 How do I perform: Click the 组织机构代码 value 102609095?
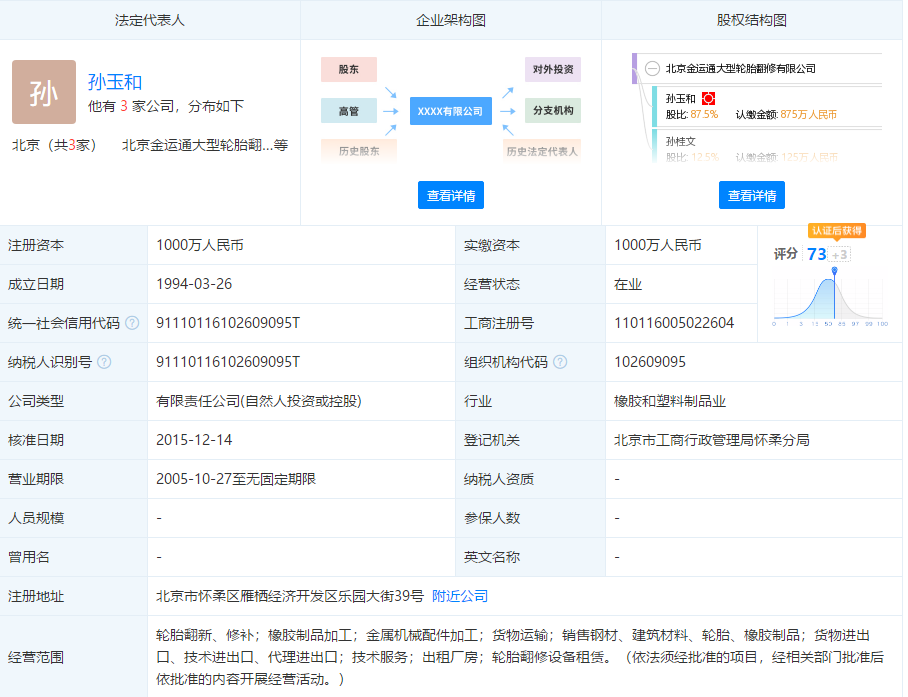[650, 362]
